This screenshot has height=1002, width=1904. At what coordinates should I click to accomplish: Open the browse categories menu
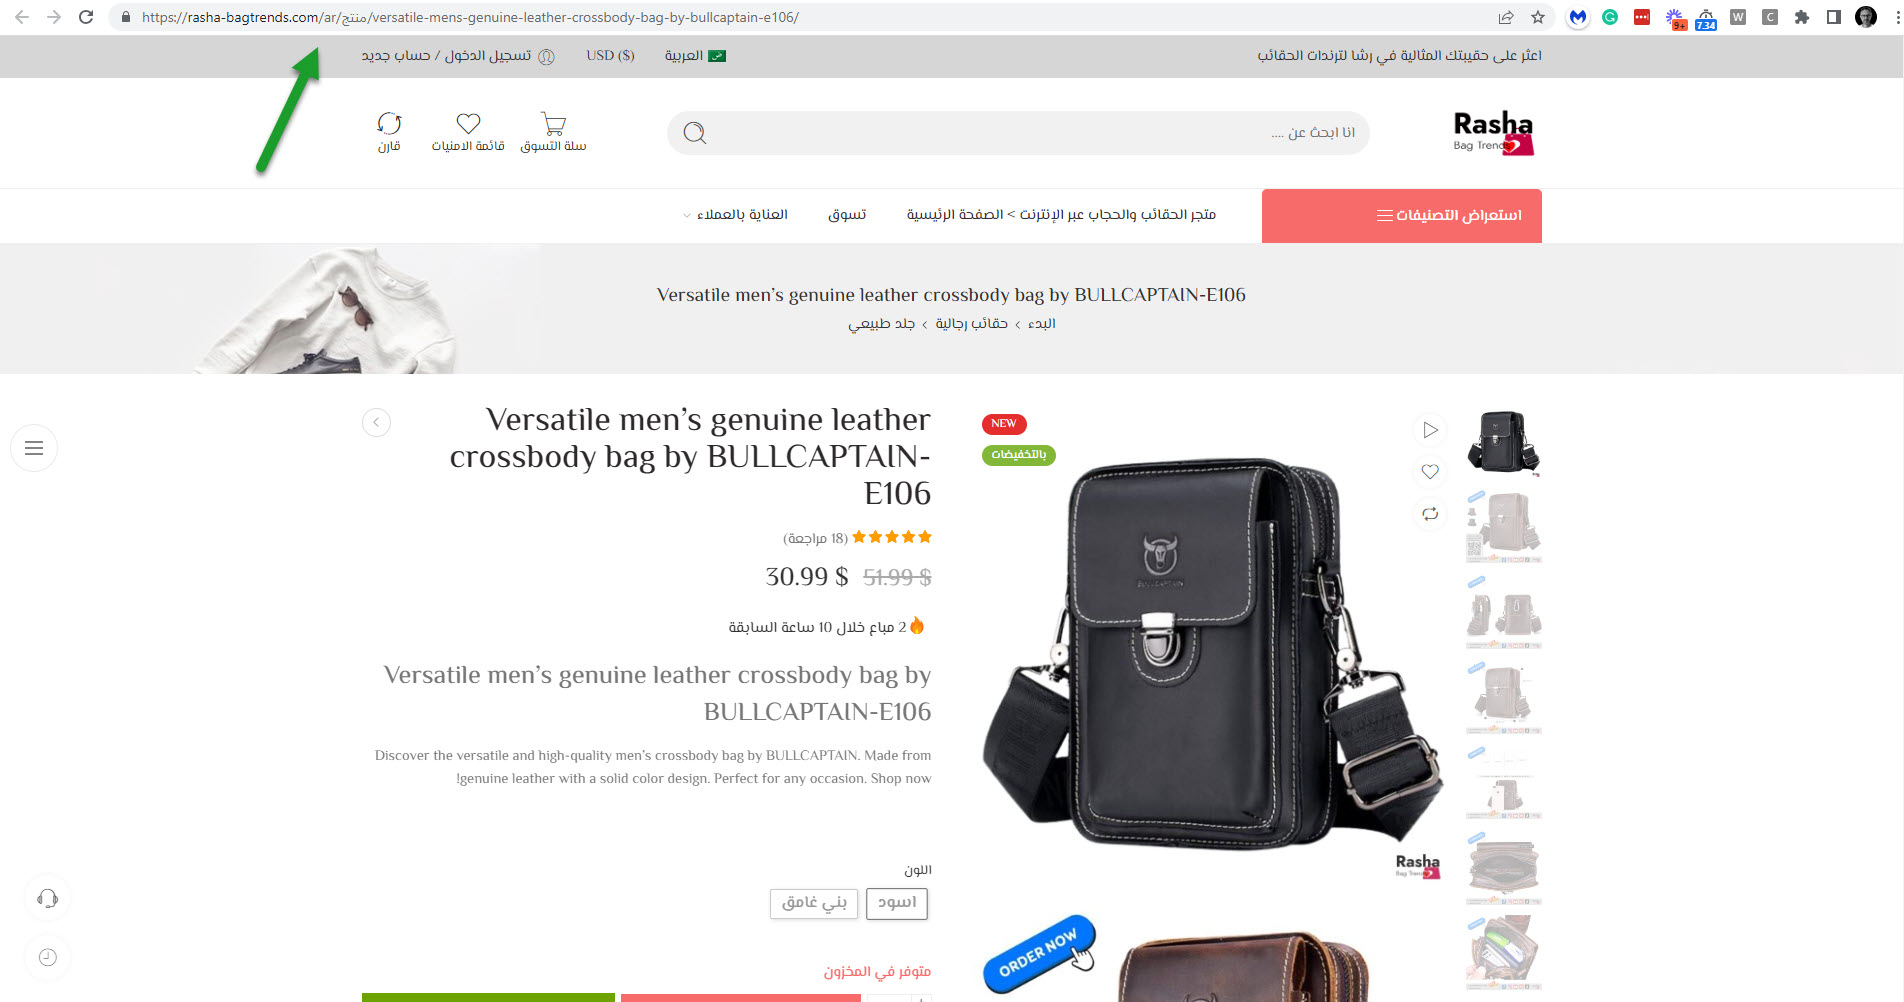(x=1402, y=216)
